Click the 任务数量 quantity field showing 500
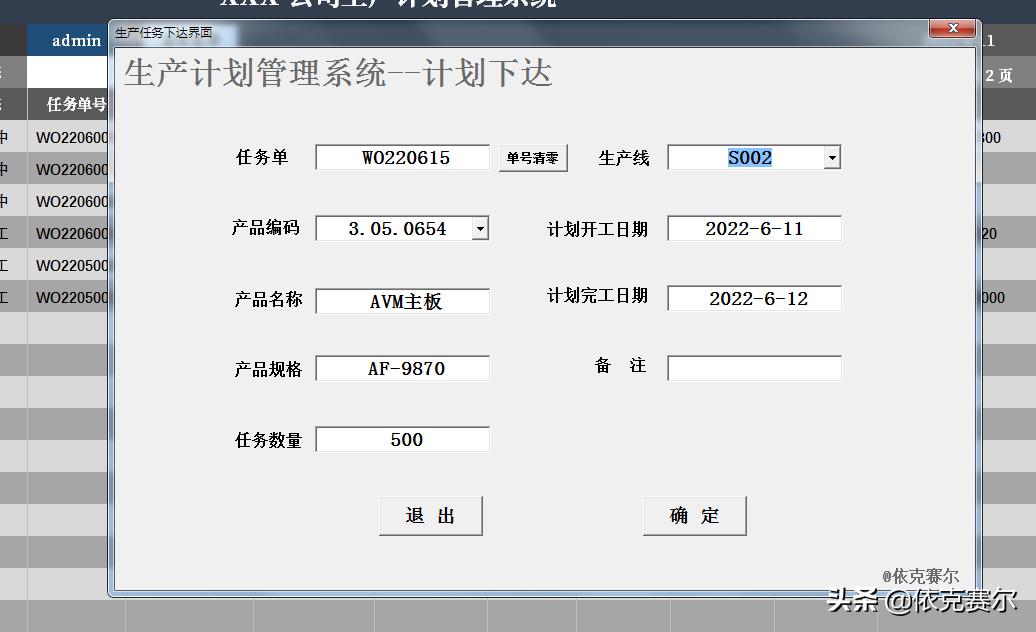 [401, 438]
